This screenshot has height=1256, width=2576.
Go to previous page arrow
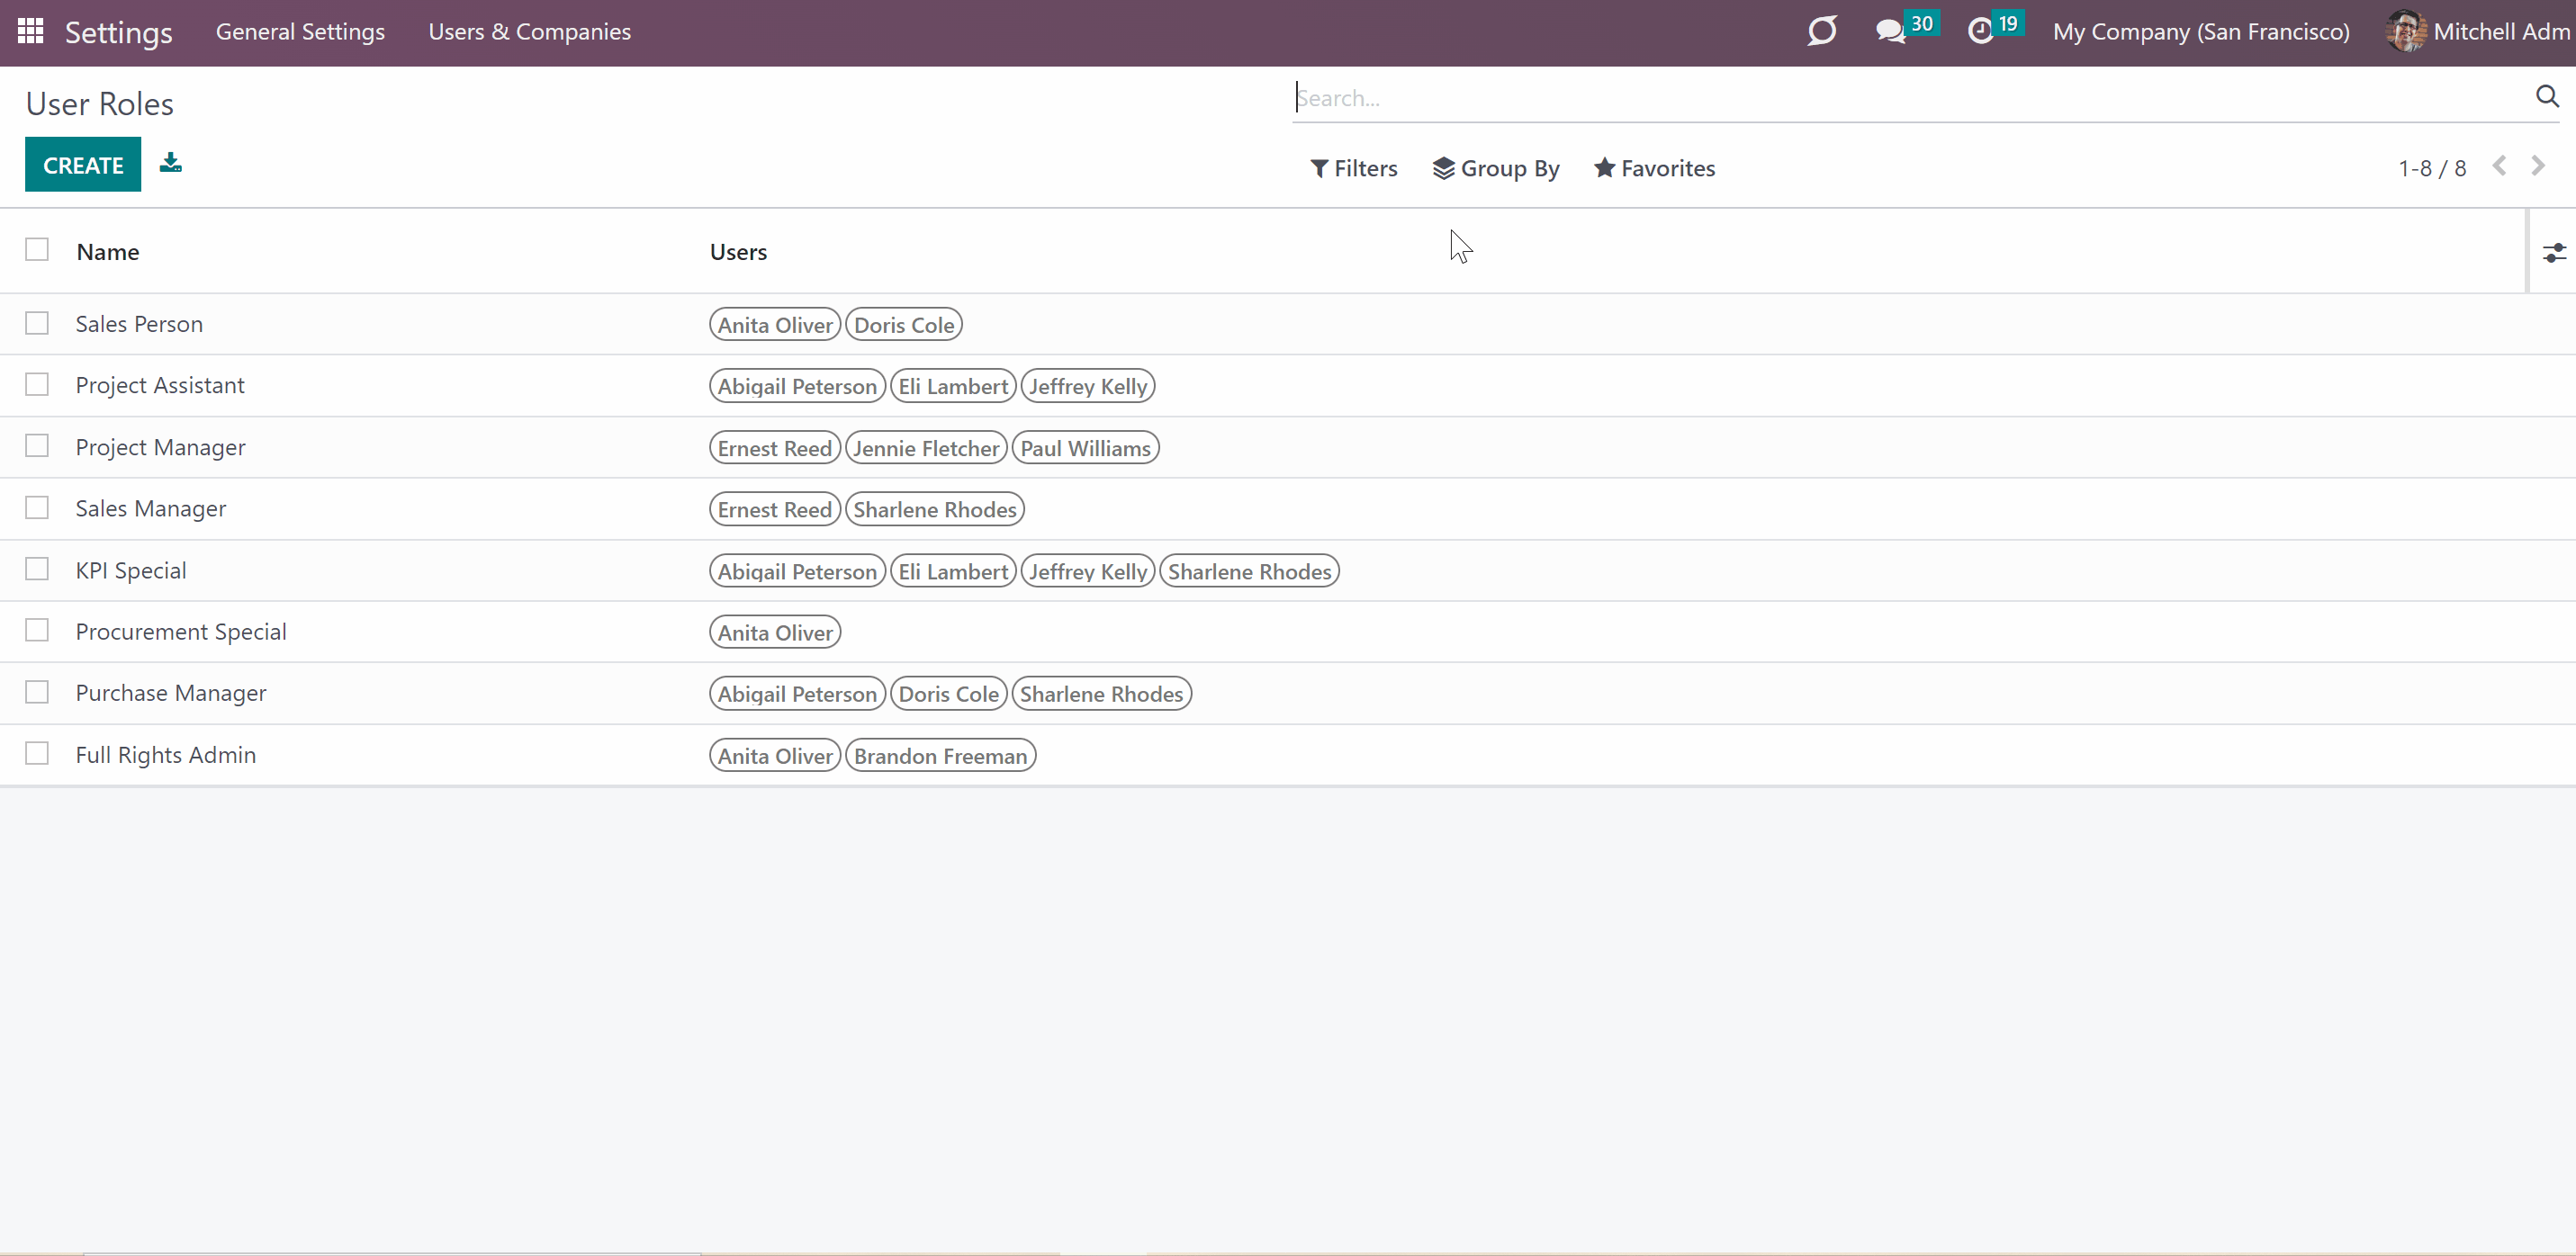2499,166
